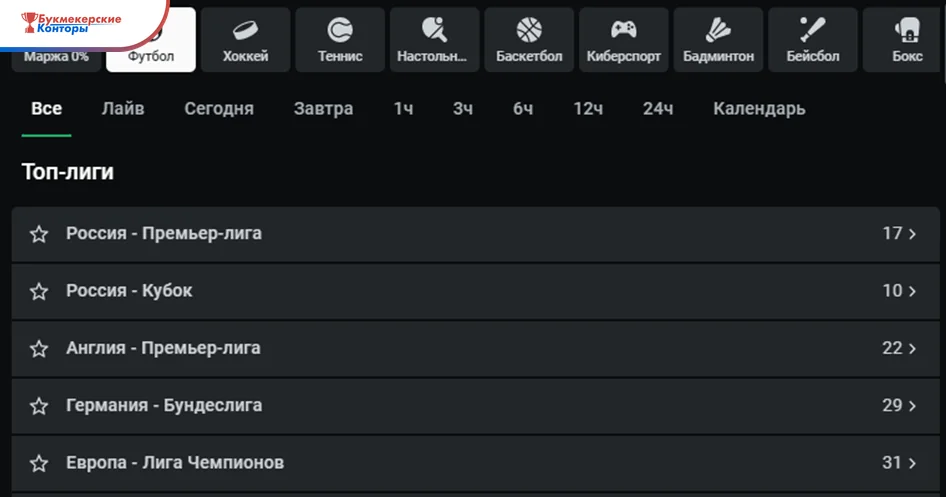Click the Букмекерские Конторы logo
This screenshot has width=946, height=497.
pyautogui.click(x=71, y=23)
